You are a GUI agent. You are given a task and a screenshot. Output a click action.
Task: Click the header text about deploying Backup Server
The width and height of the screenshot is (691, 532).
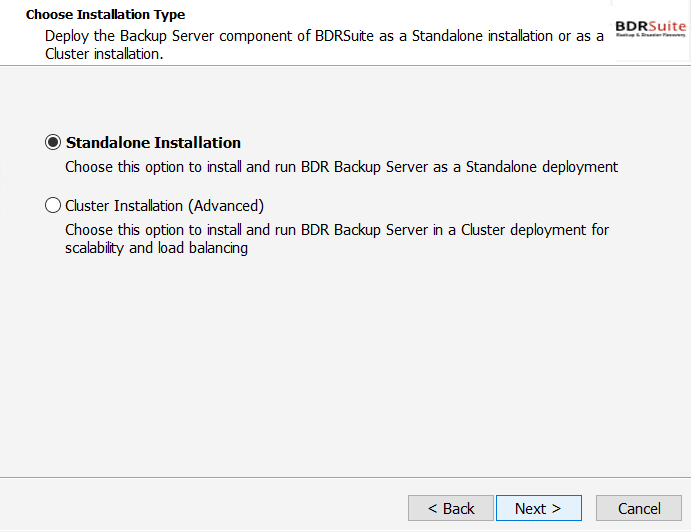(324, 45)
